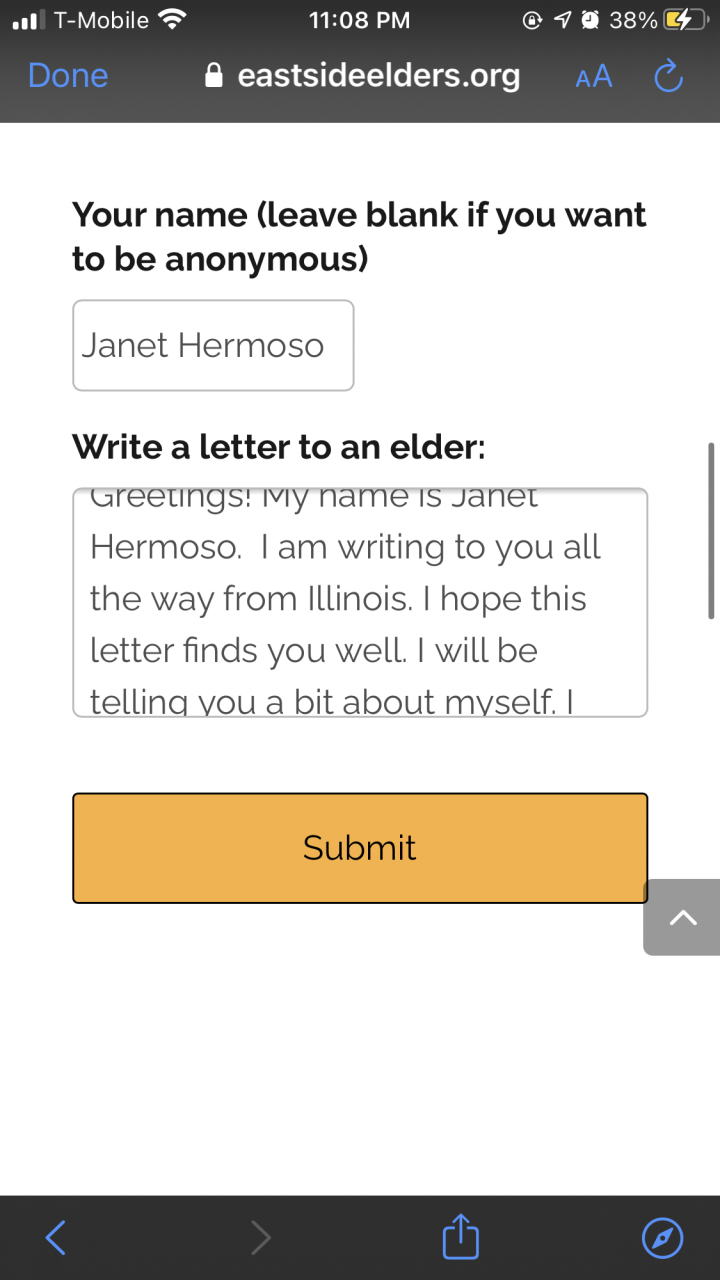Tap the "Write a letter to an elder" label
Image resolution: width=720 pixels, height=1280 pixels.
tap(278, 447)
